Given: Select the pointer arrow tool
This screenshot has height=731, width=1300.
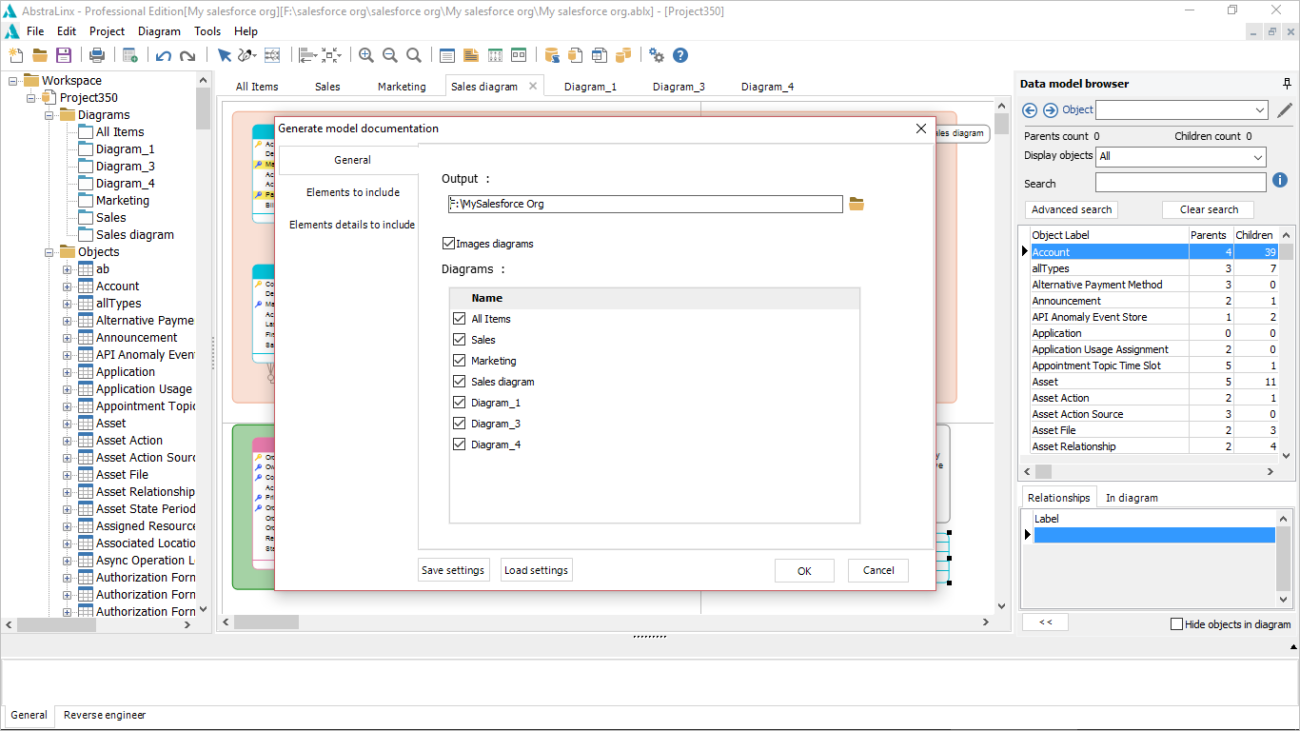Looking at the screenshot, I should (x=224, y=55).
